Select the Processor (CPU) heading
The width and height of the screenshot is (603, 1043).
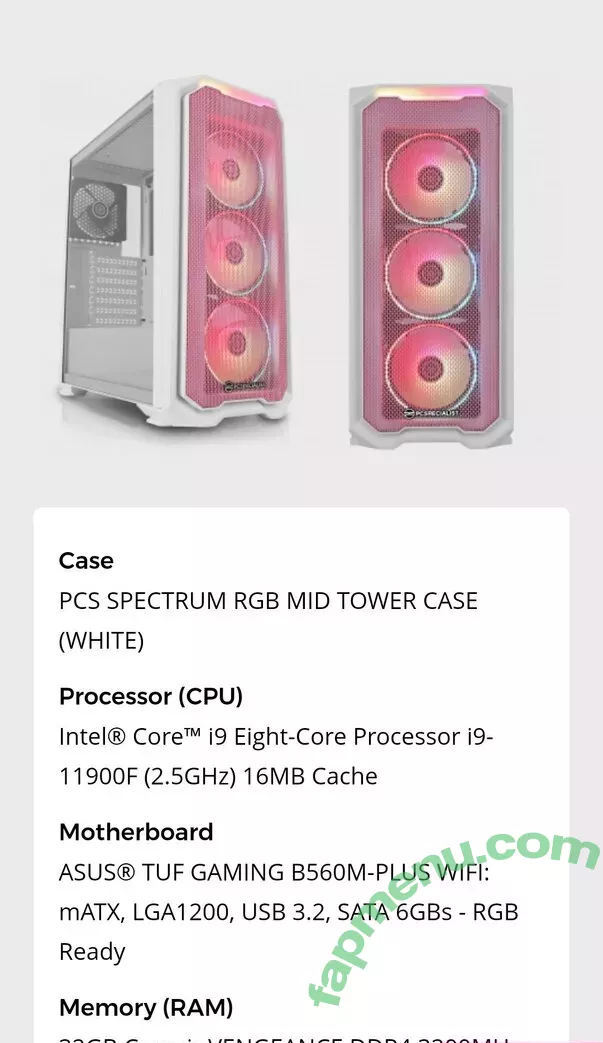(151, 696)
